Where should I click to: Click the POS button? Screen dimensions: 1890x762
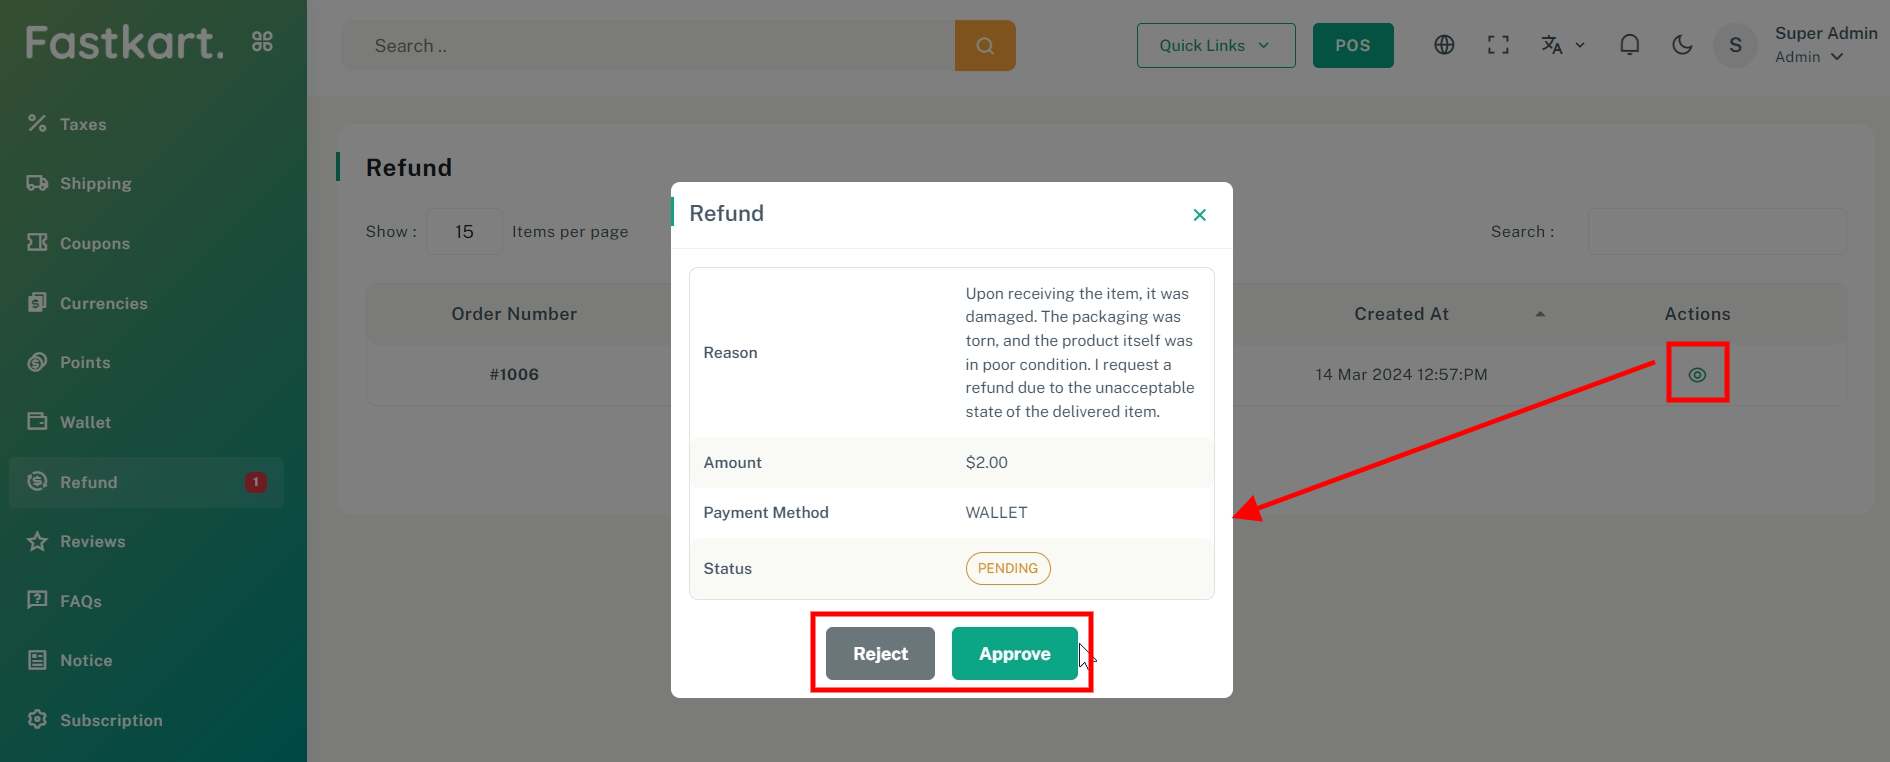[1352, 46]
